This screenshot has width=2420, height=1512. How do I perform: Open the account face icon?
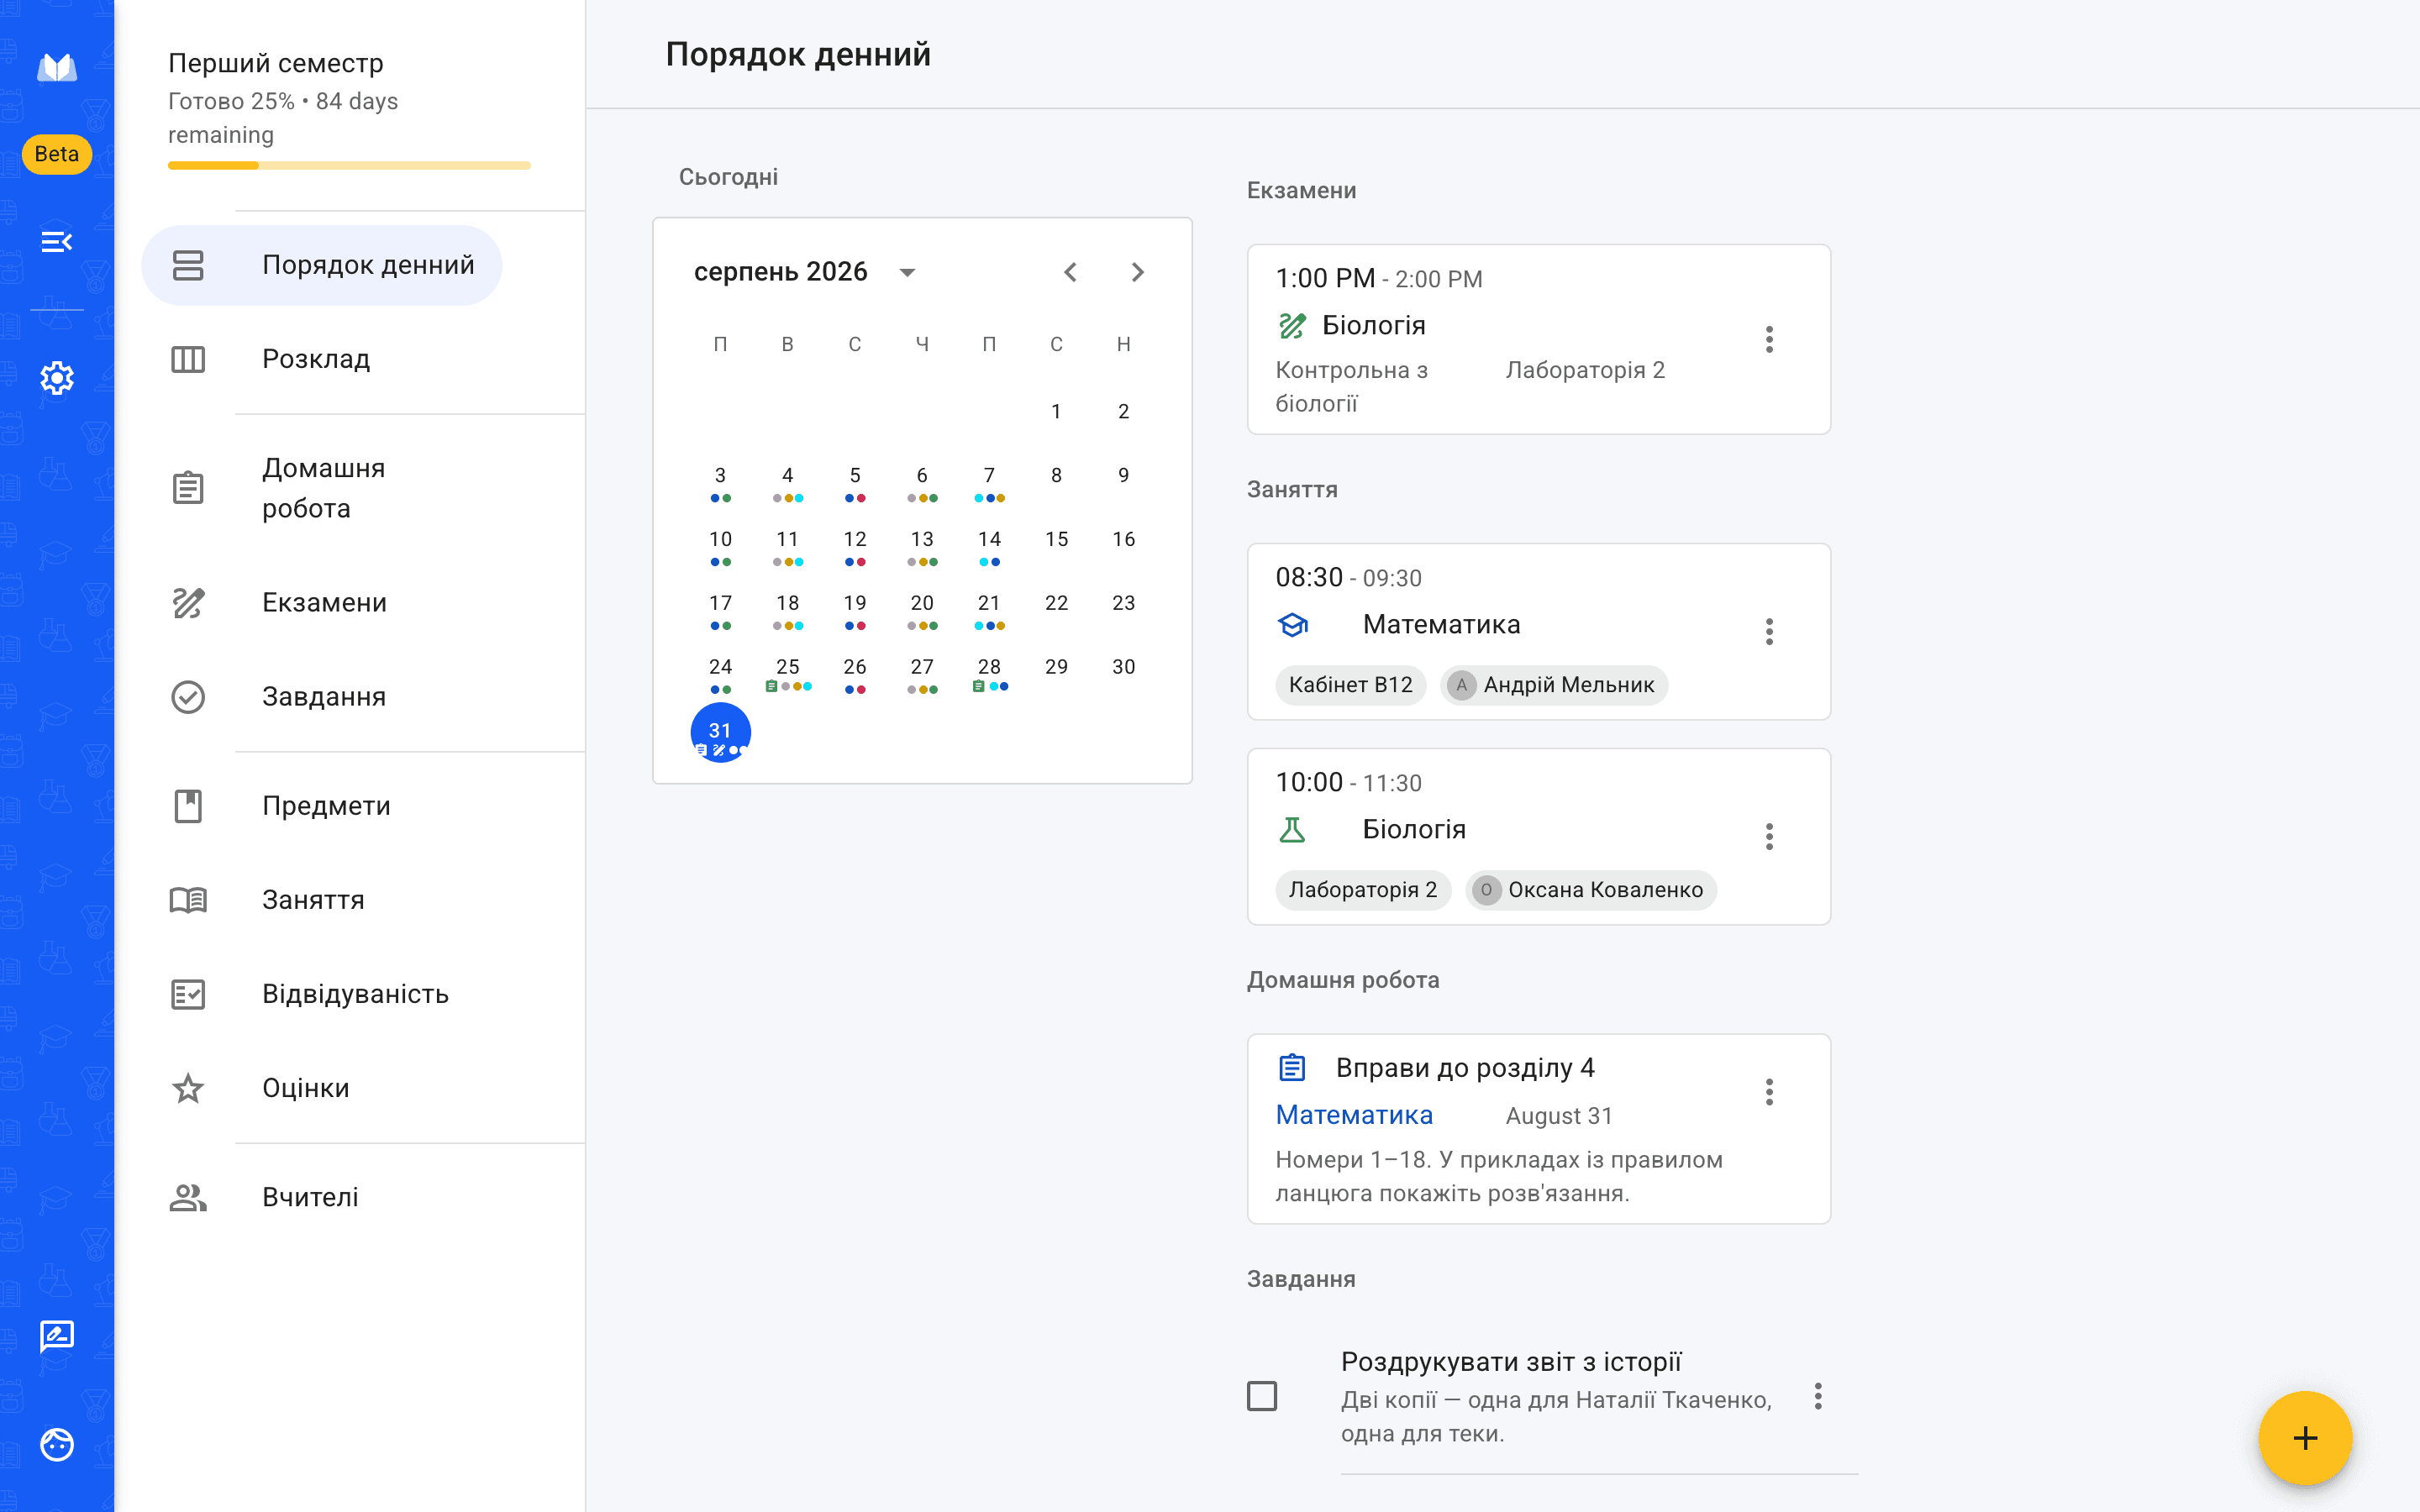[57, 1444]
